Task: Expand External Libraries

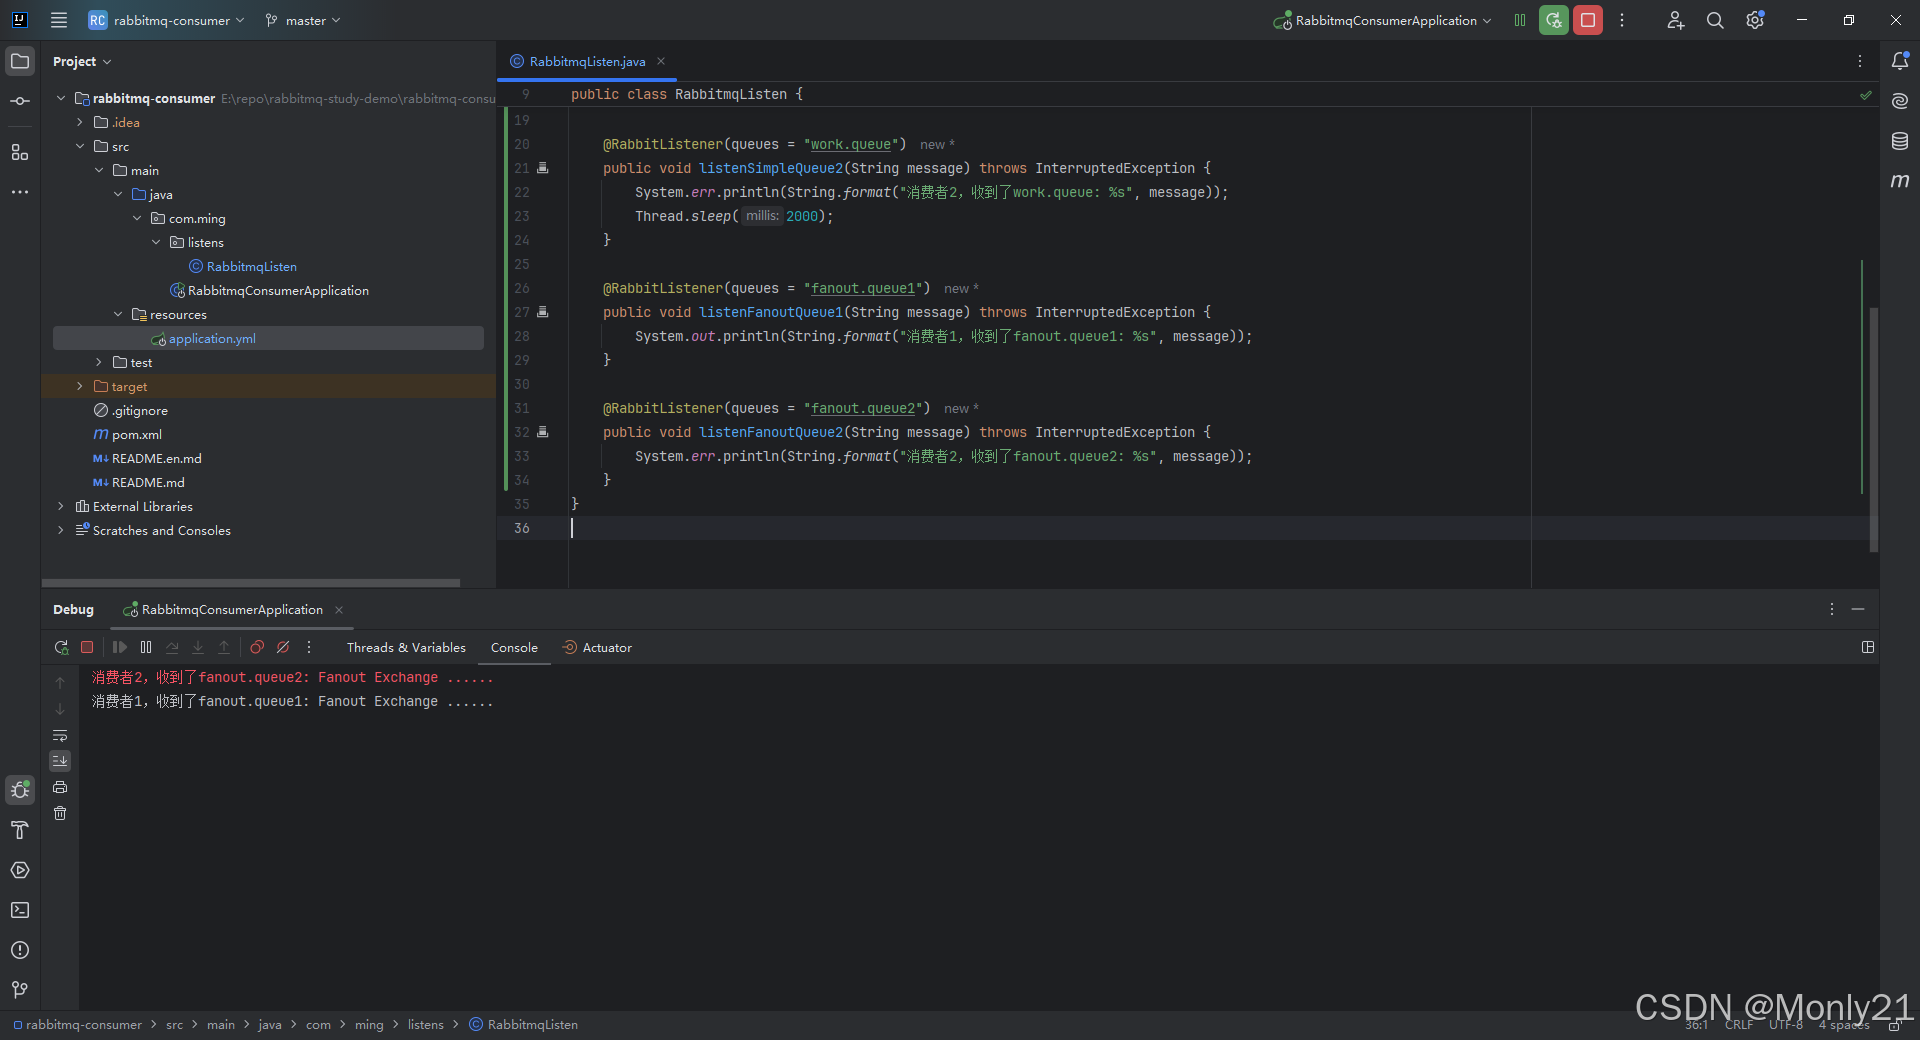Action: [x=61, y=506]
